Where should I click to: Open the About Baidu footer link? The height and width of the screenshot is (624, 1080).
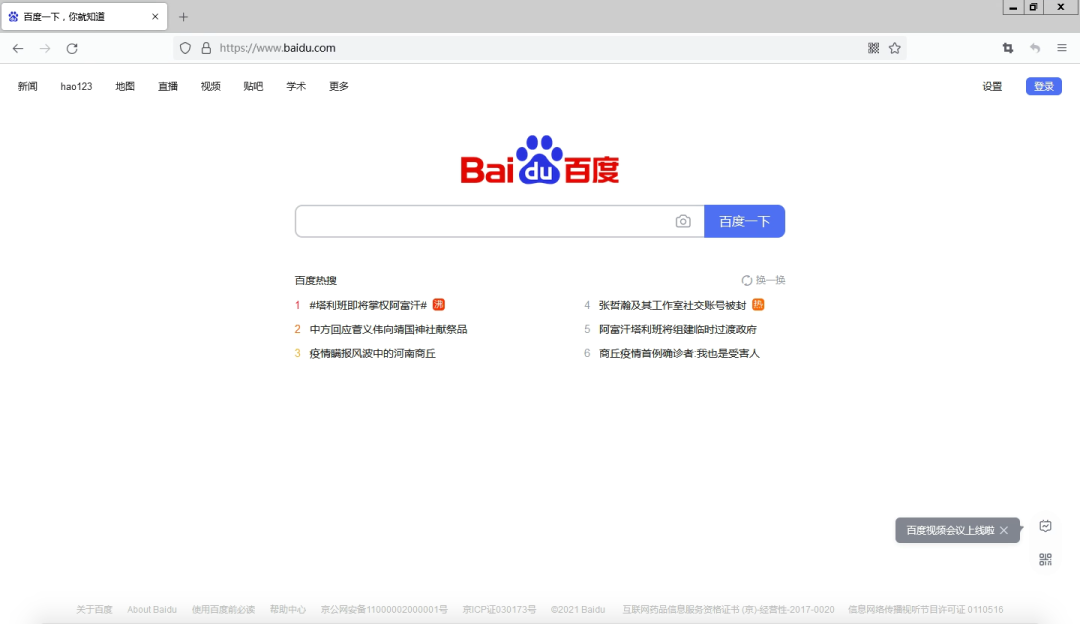[x=152, y=610]
